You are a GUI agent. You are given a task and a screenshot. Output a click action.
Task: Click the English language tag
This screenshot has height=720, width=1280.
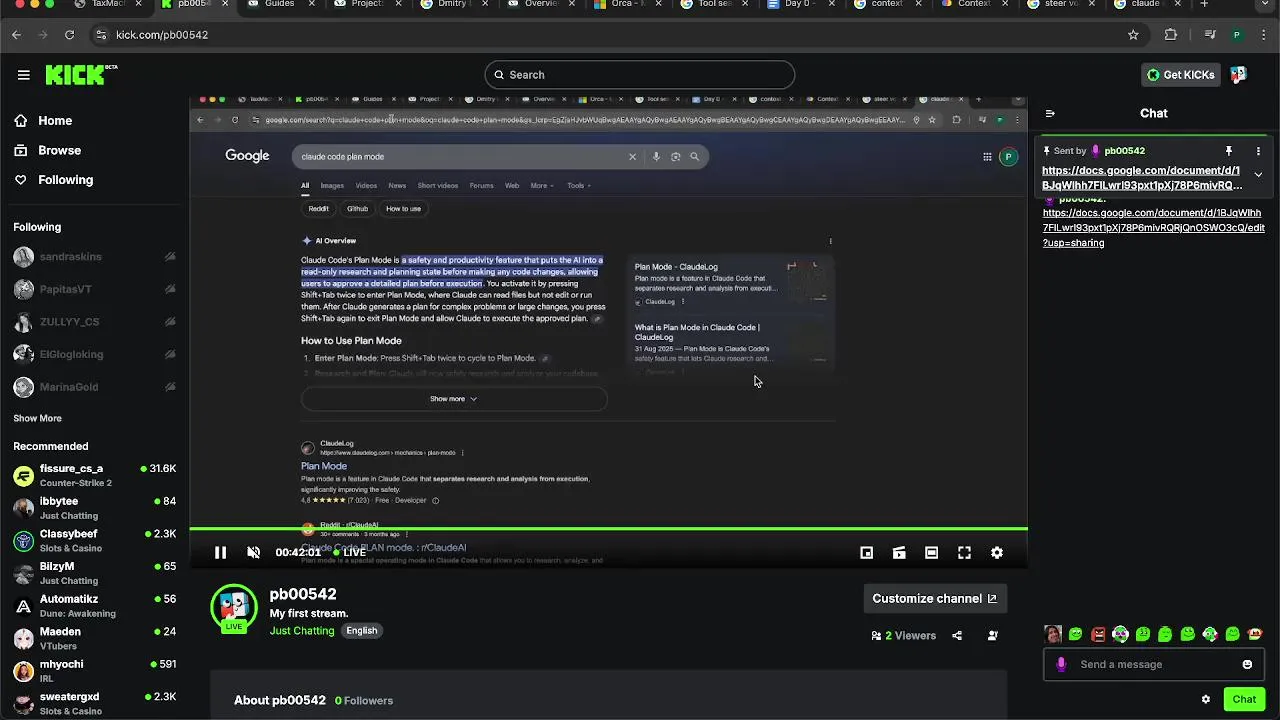(x=362, y=630)
